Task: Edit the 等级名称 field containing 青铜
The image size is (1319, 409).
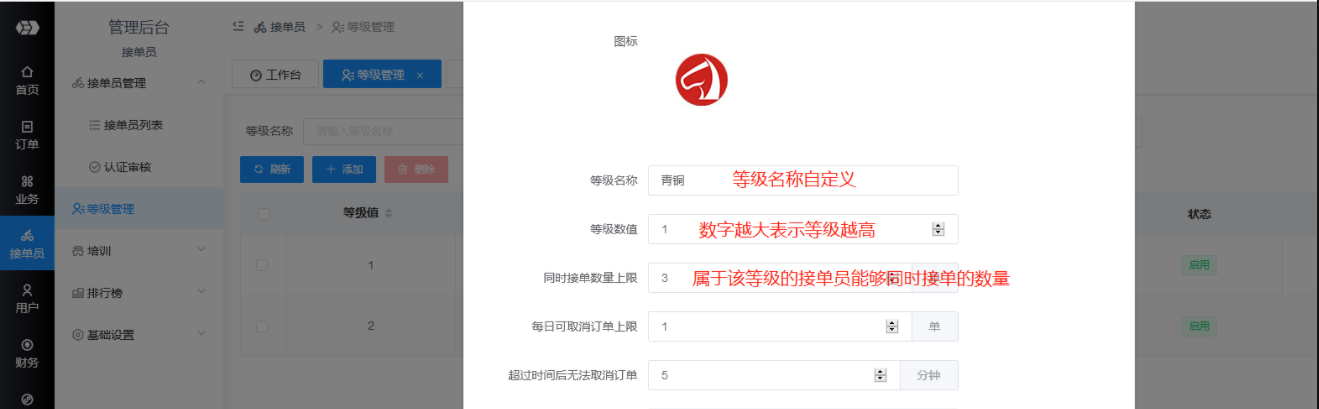Action: click(x=803, y=180)
